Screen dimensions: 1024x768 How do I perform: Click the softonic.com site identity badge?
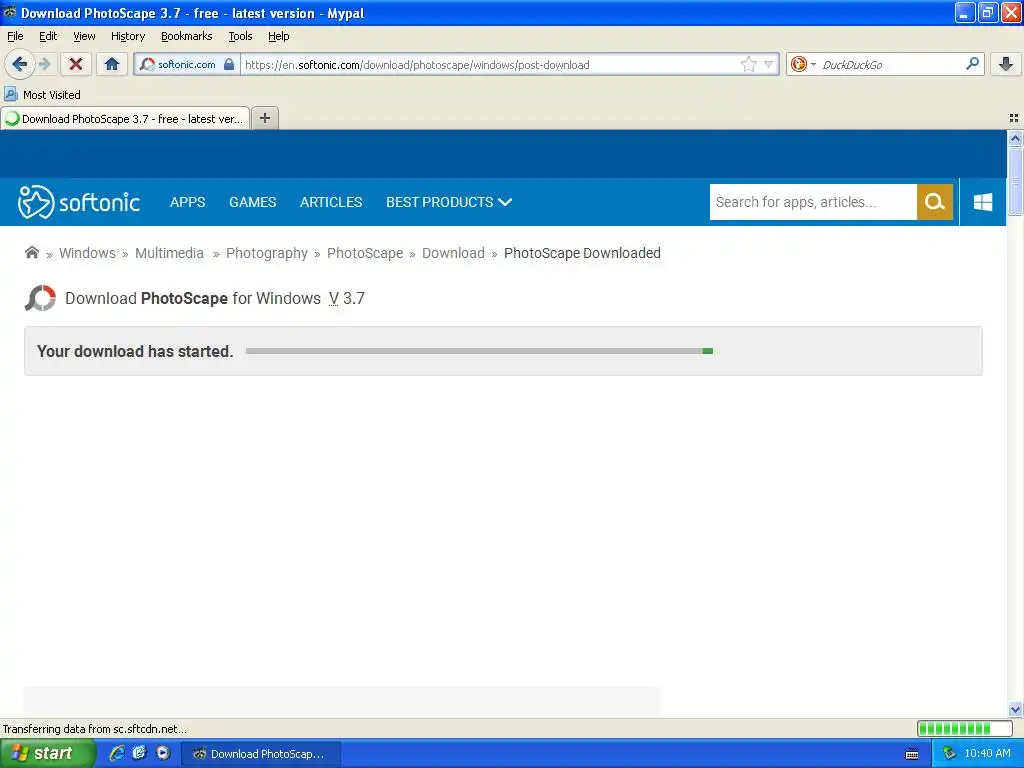pos(187,64)
